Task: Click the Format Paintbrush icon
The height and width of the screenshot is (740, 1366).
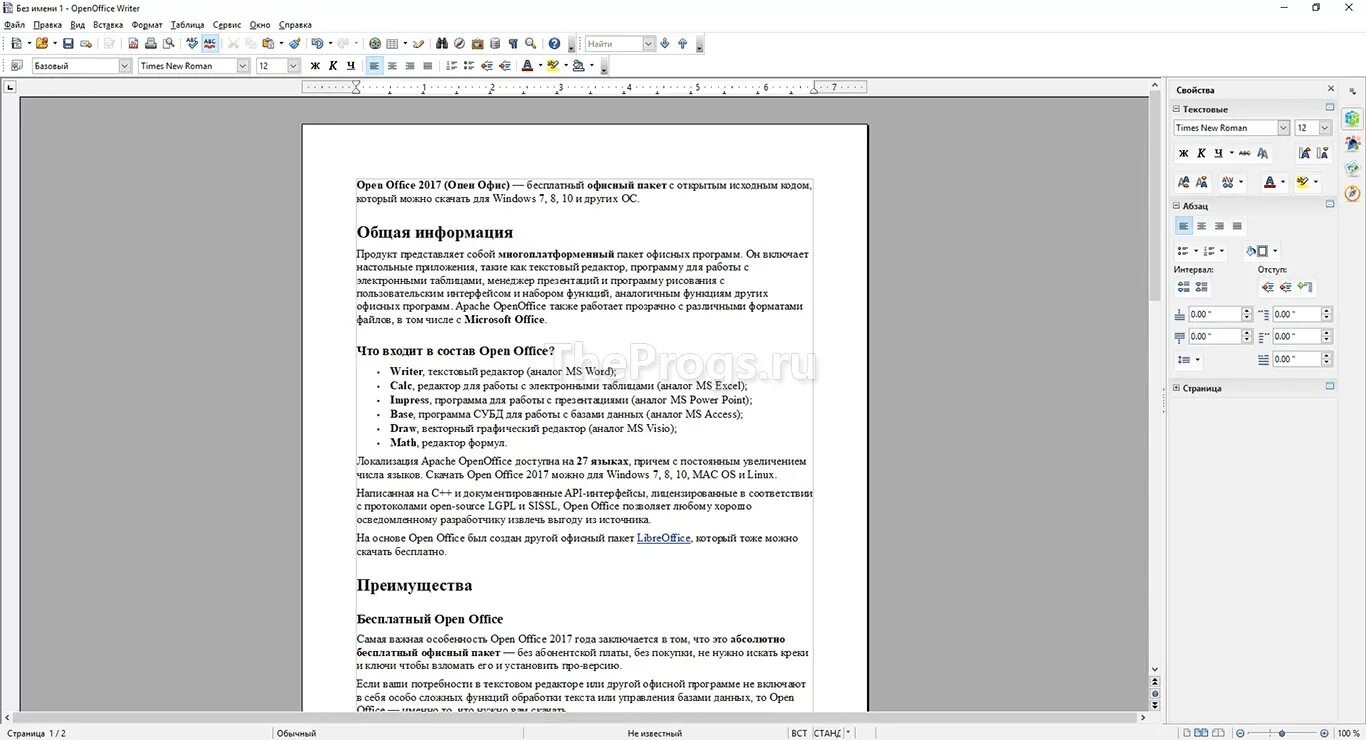Action: (294, 44)
